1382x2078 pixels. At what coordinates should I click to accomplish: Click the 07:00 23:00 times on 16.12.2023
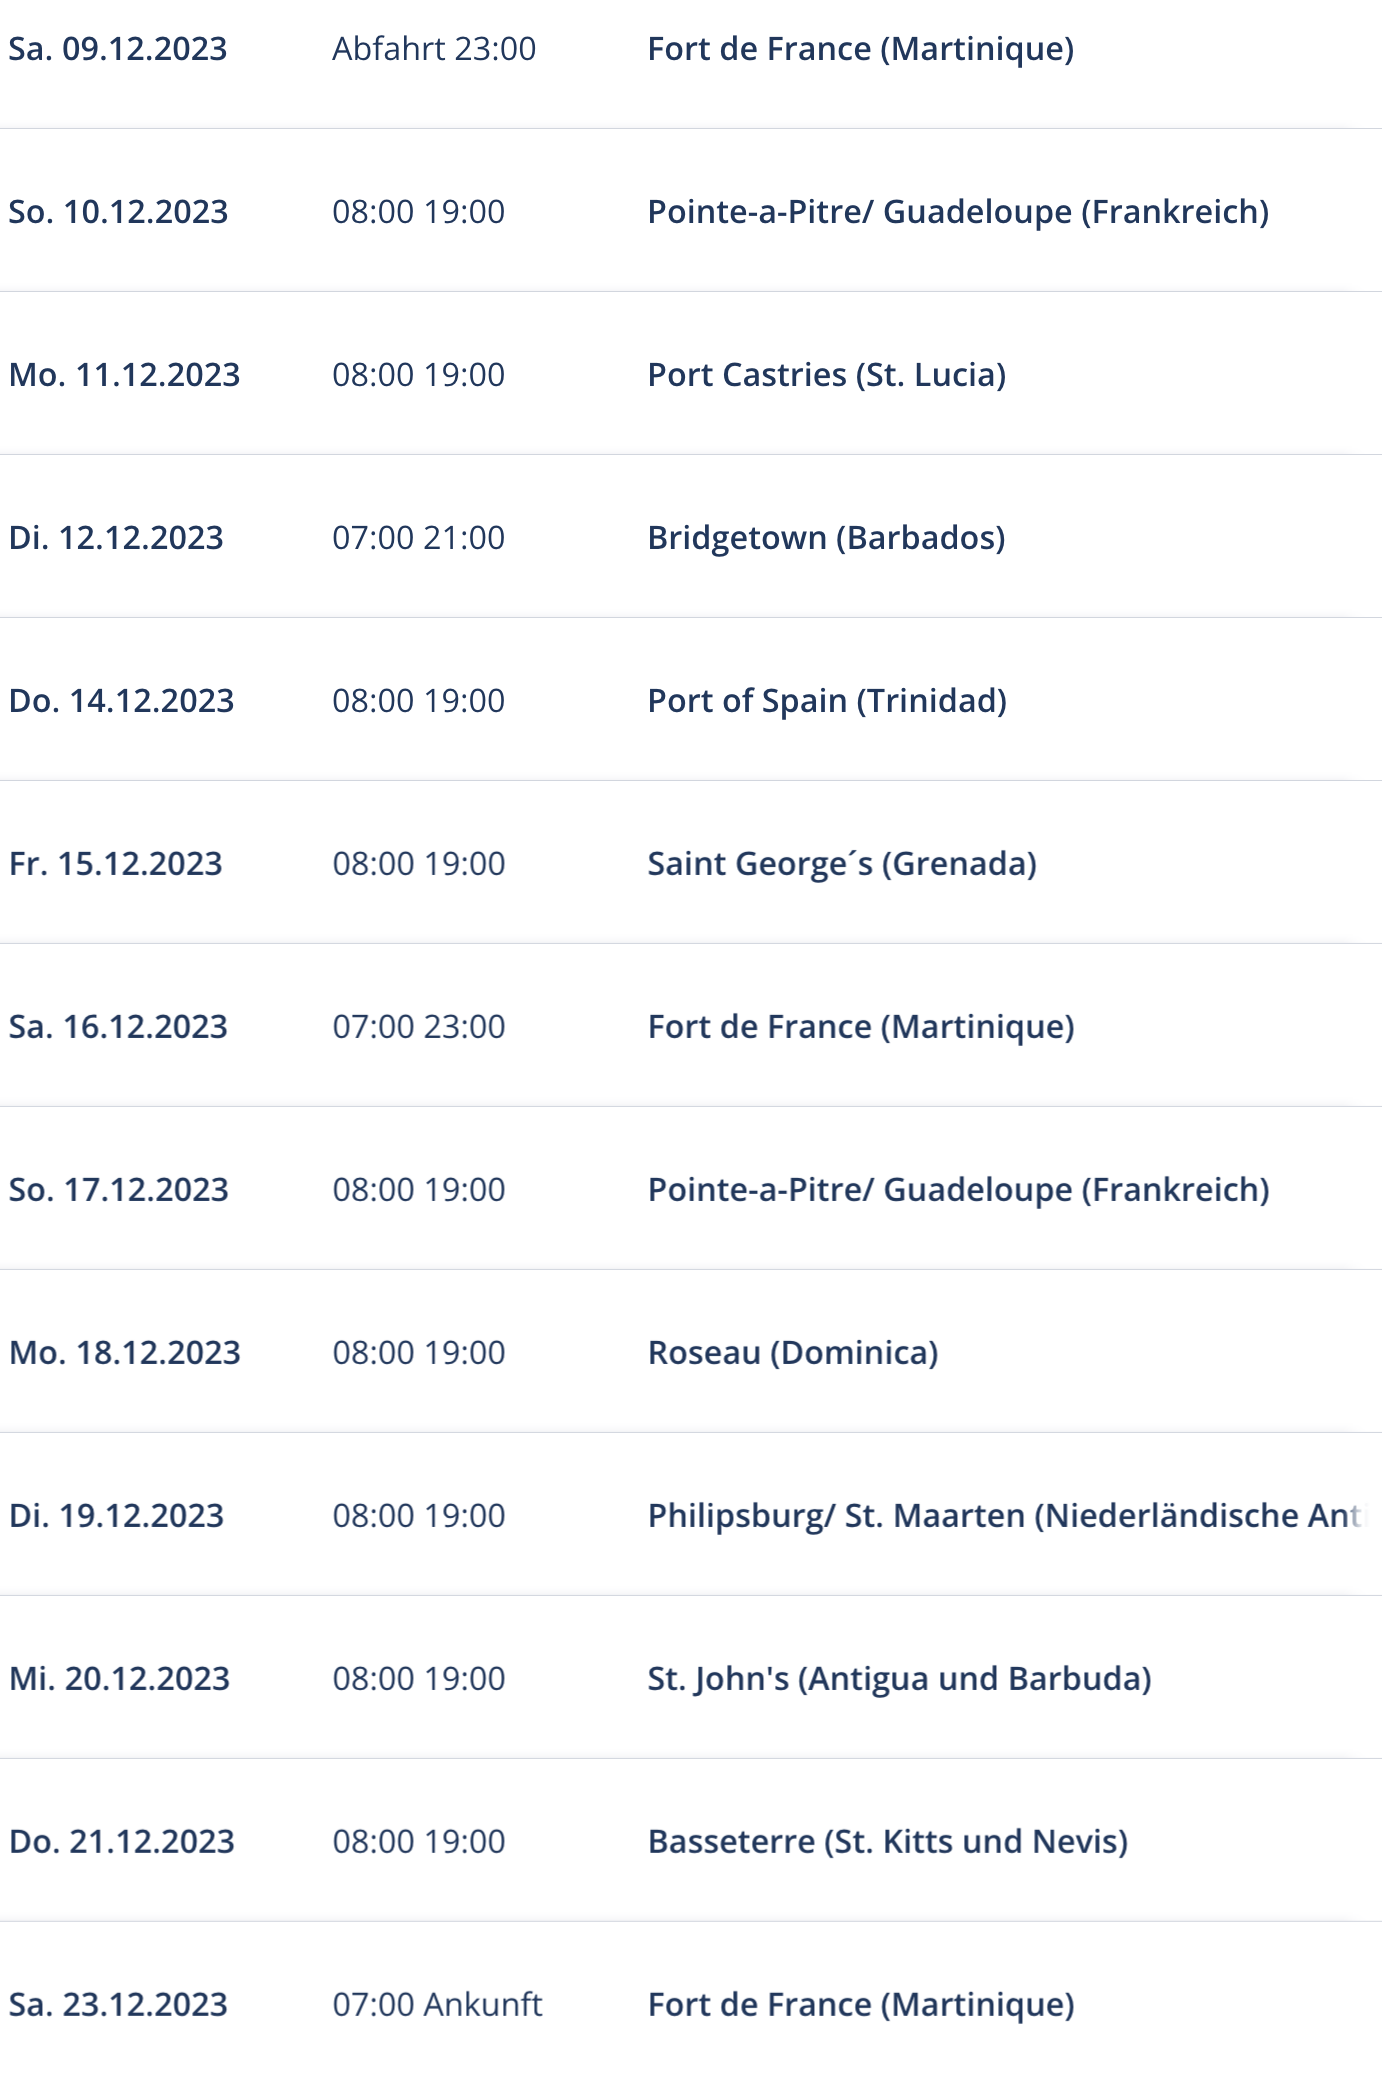(419, 1027)
